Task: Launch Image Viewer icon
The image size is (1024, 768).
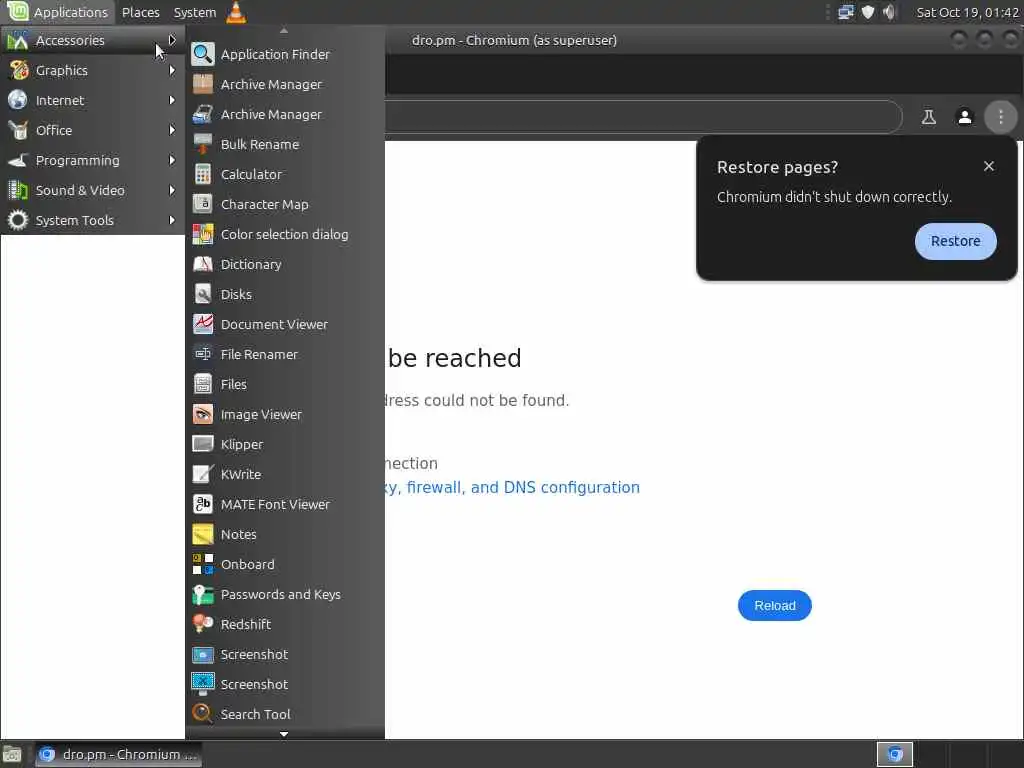Action: [202, 414]
